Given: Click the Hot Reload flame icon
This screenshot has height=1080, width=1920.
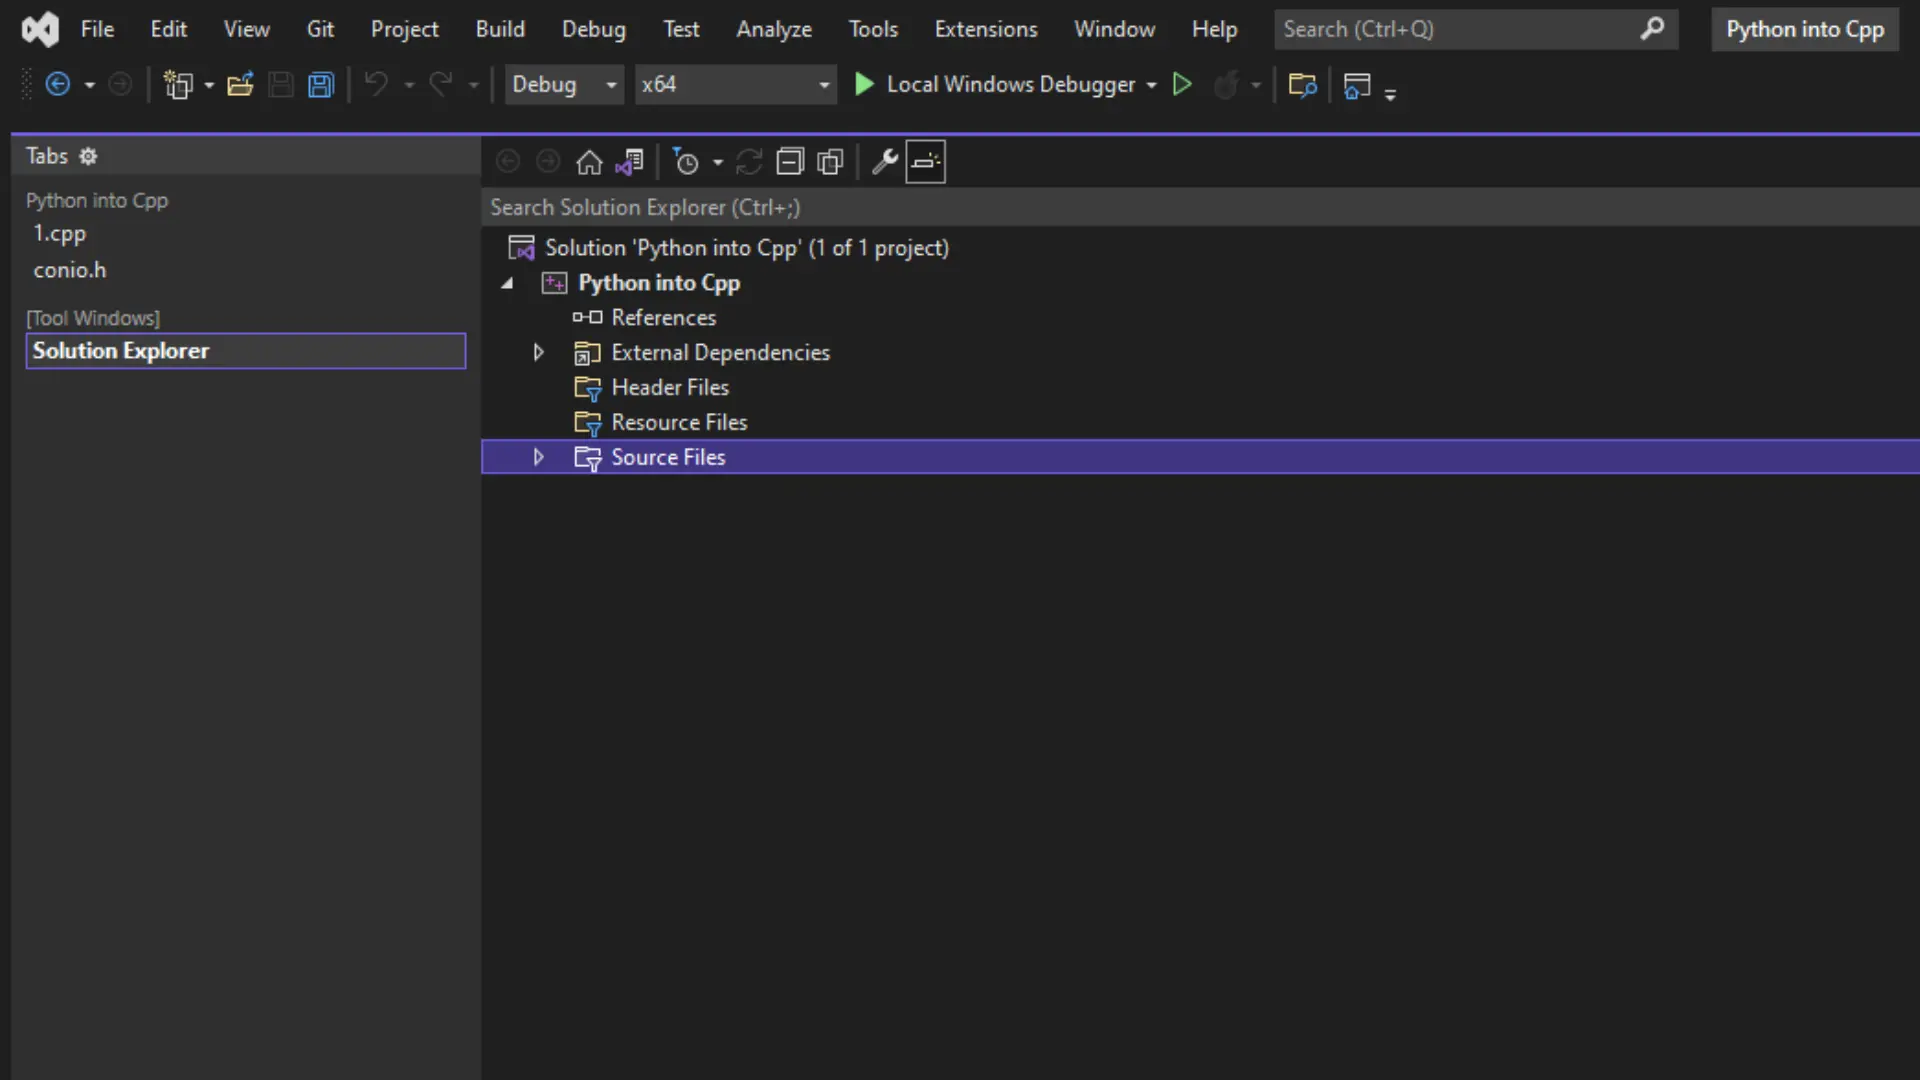Looking at the screenshot, I should (x=1226, y=85).
